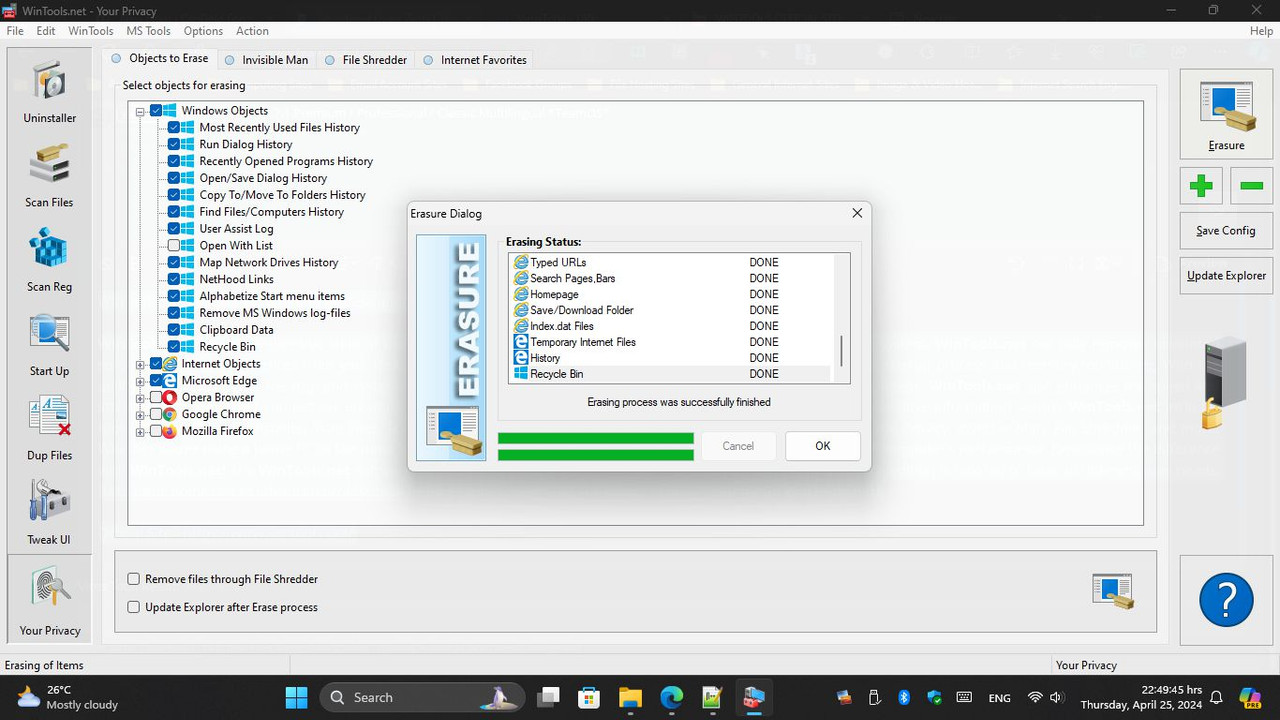Click the Google Chrome icon in tree

[170, 414]
